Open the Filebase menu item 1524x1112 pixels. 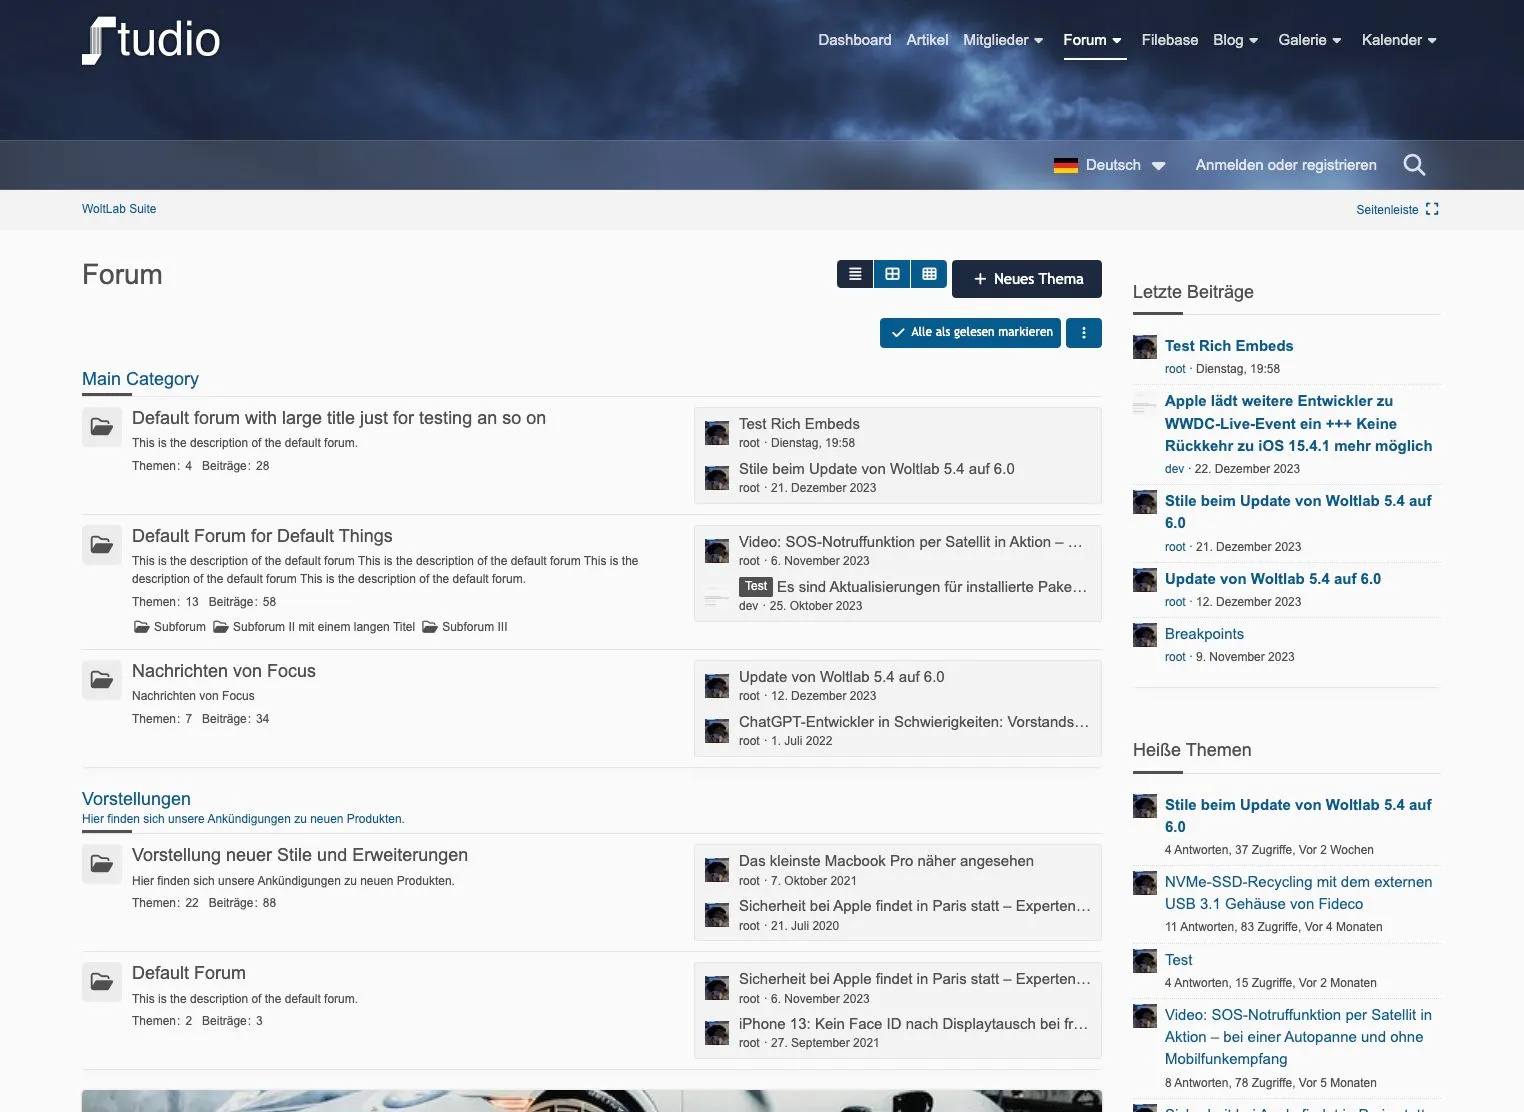coord(1169,40)
